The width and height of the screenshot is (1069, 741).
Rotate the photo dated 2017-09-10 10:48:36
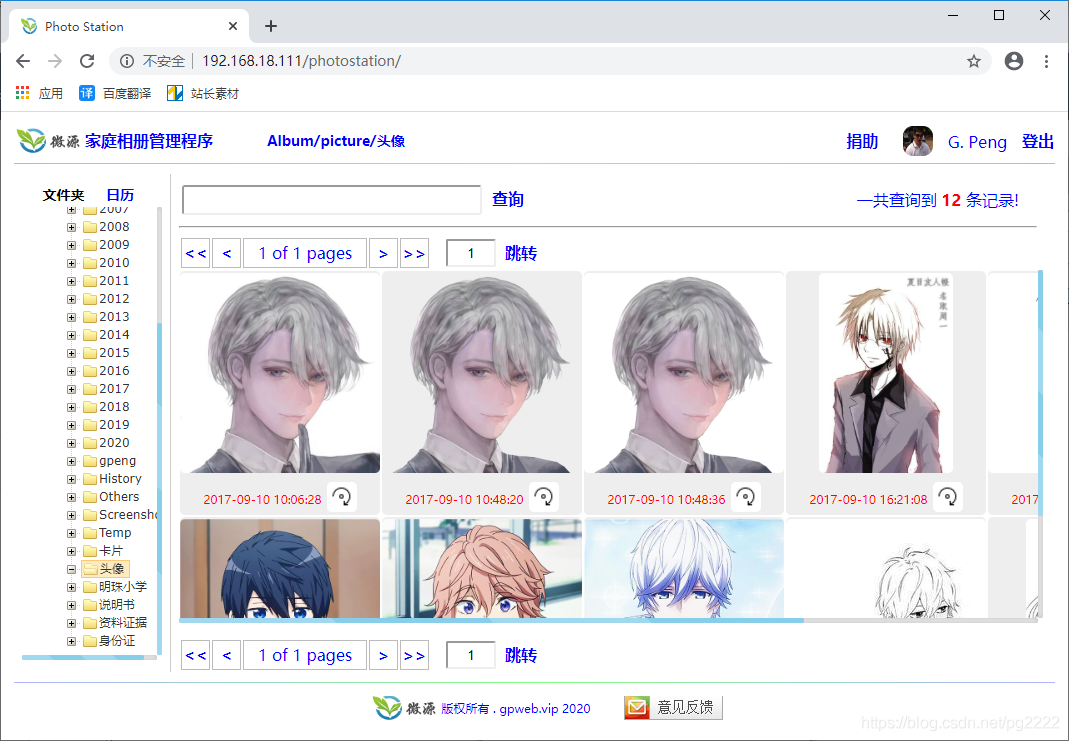coord(745,497)
